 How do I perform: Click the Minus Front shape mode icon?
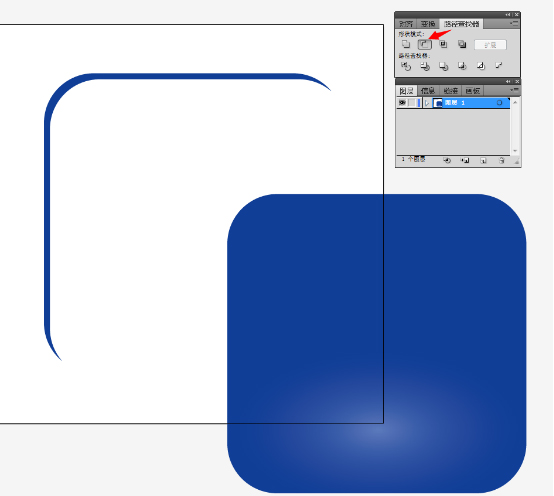[424, 44]
